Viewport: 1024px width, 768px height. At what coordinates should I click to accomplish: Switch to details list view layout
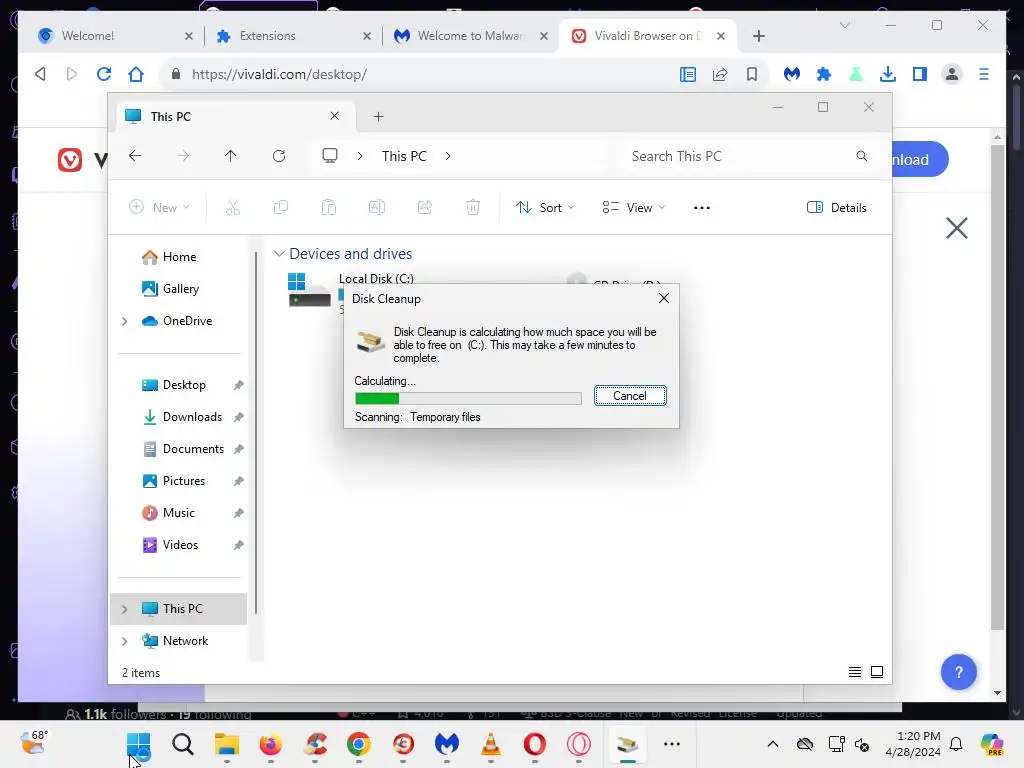click(x=854, y=672)
